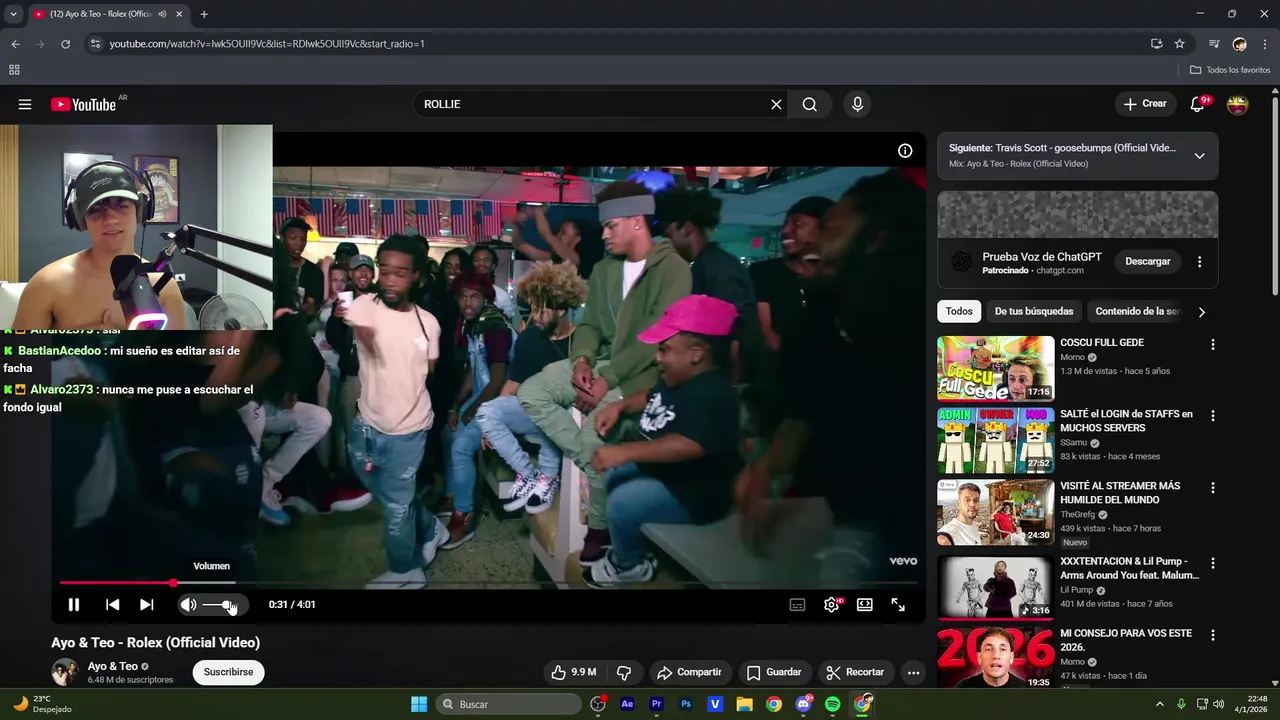
Task: Open Premiere Pro from the taskbar
Action: click(657, 704)
